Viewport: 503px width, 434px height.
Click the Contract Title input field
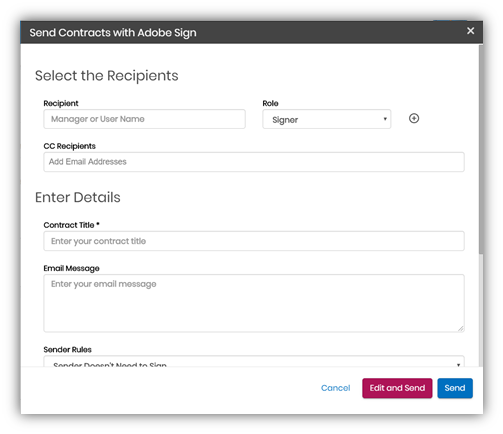pos(254,241)
